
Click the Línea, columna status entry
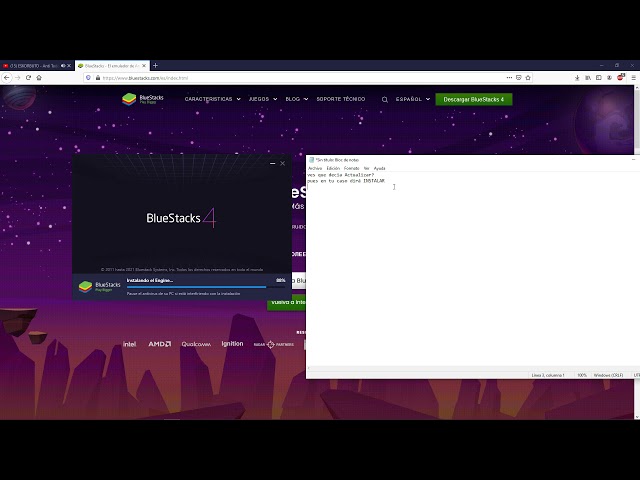click(x=548, y=375)
